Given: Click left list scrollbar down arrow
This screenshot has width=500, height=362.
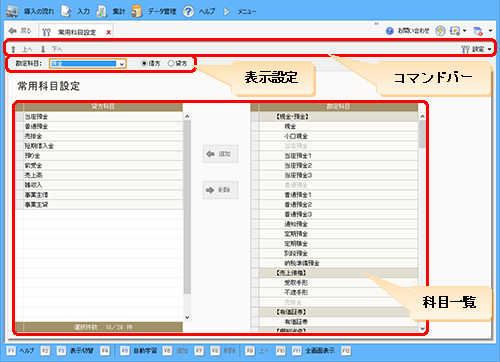Looking at the screenshot, I should click(187, 317).
